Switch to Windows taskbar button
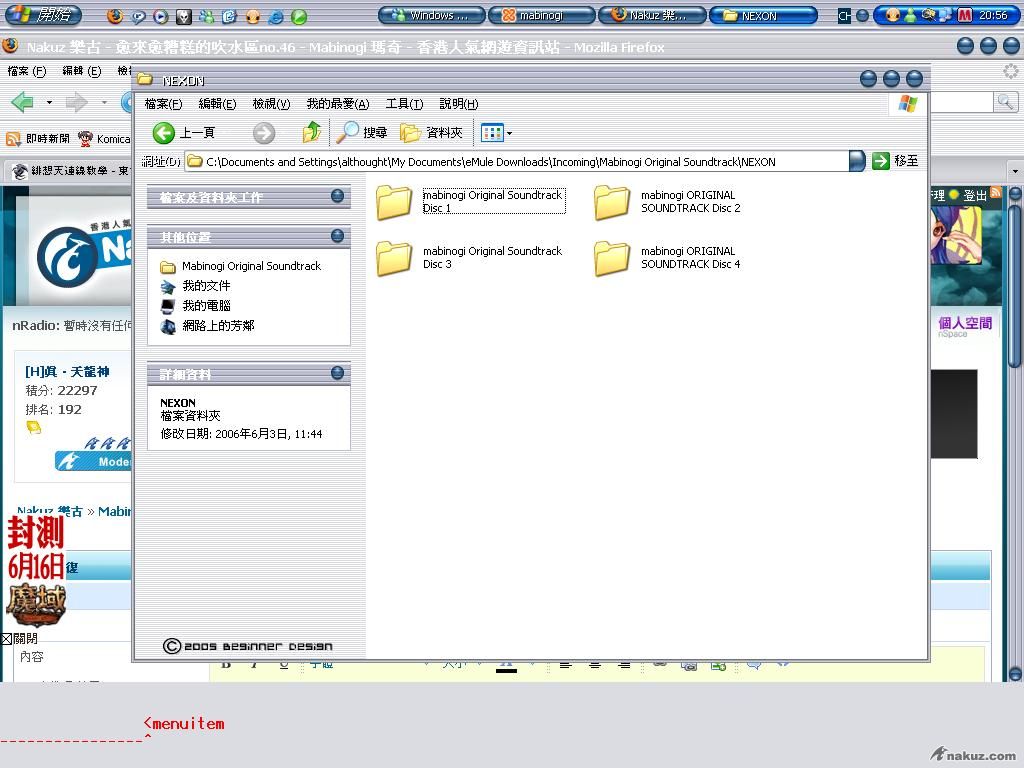The height and width of the screenshot is (768, 1024). click(x=432, y=15)
